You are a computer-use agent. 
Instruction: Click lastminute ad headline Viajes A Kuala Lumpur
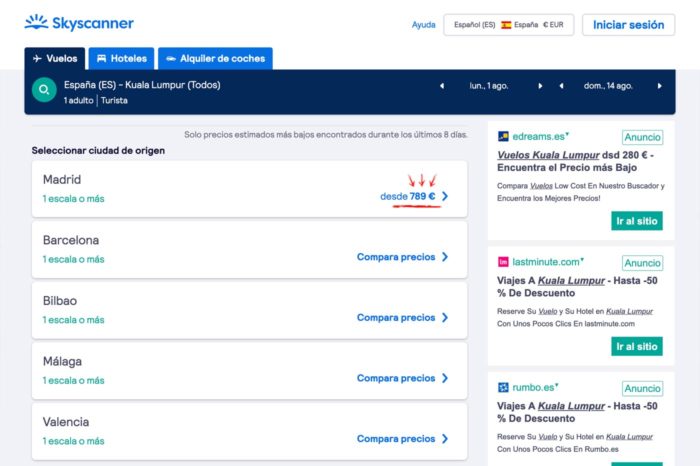point(577,287)
